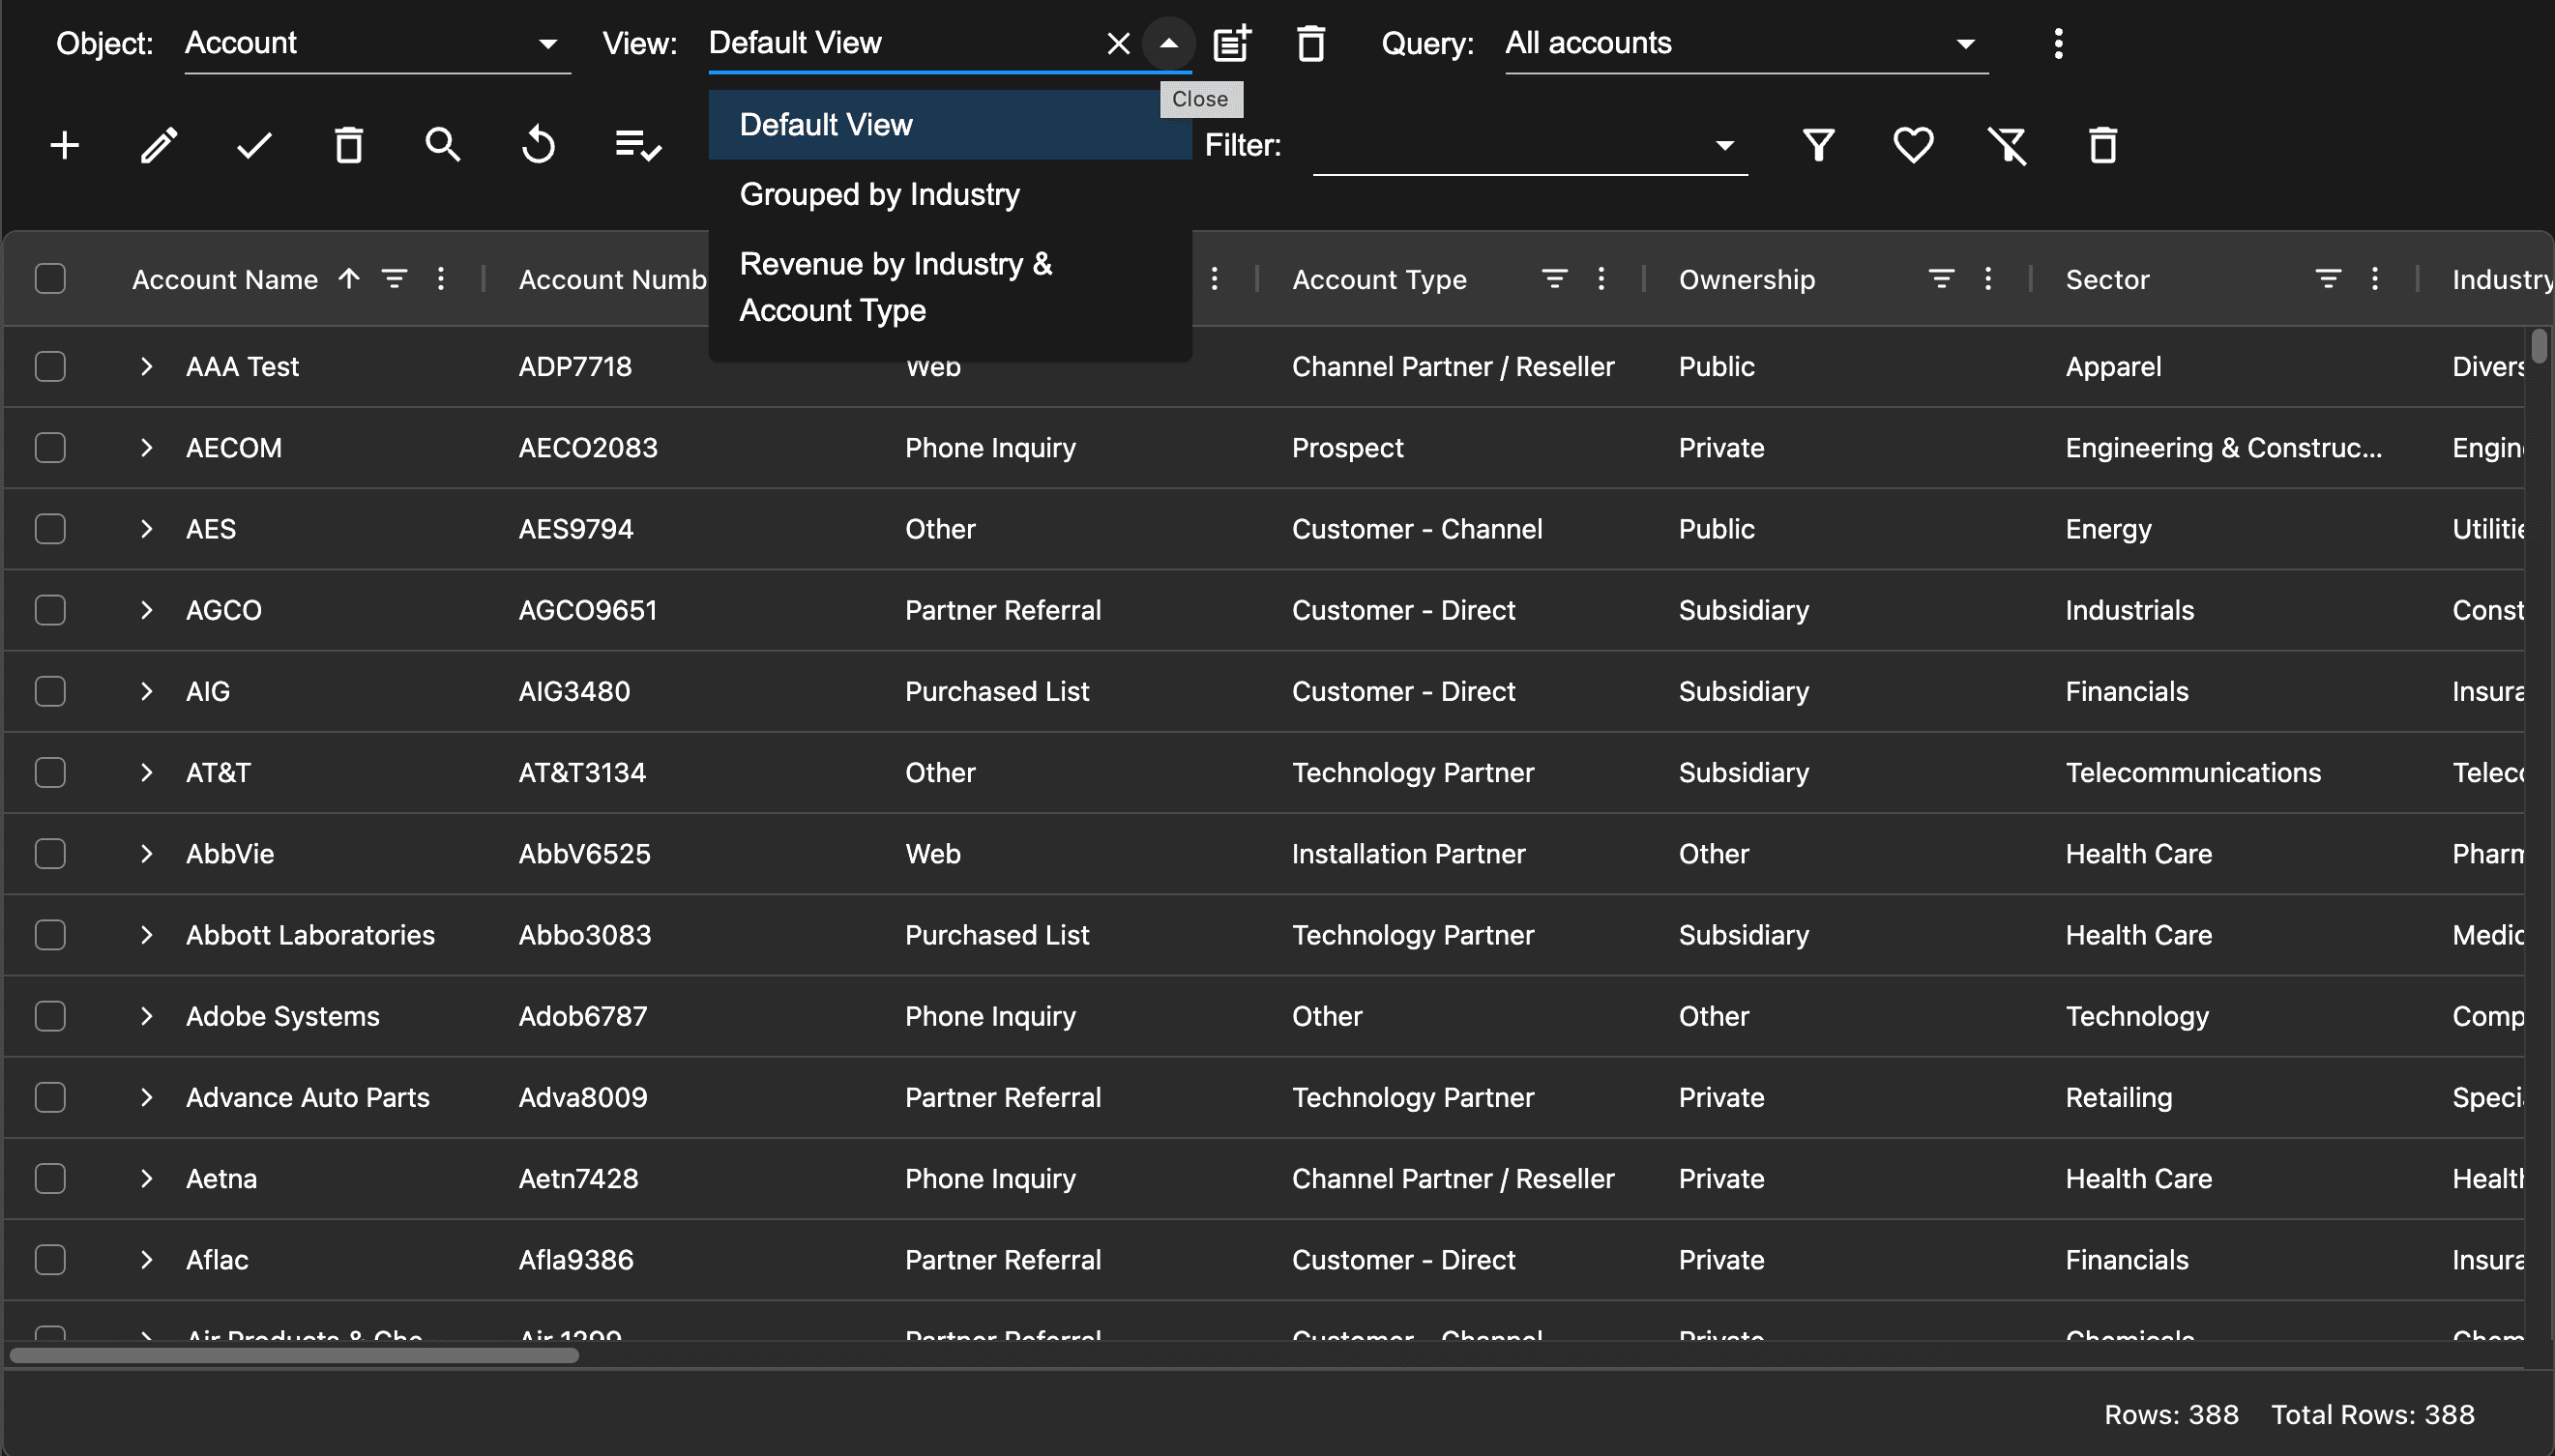Open the three-dot menu beside Query

pos(2058,43)
